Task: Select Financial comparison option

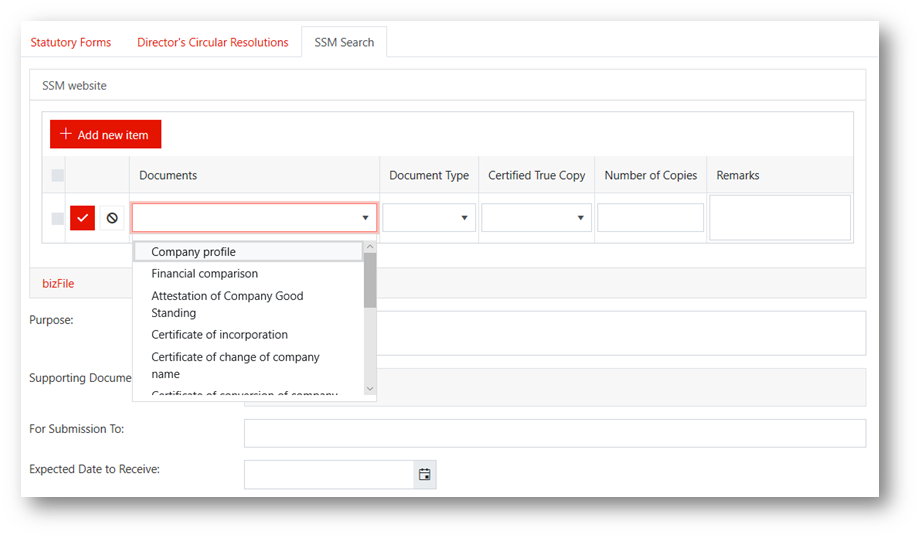Action: (205, 274)
